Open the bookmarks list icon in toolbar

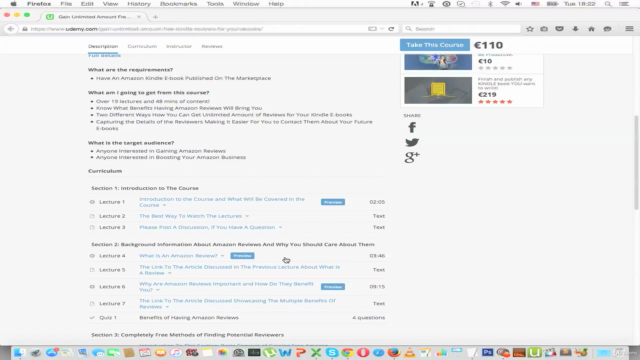click(x=544, y=29)
